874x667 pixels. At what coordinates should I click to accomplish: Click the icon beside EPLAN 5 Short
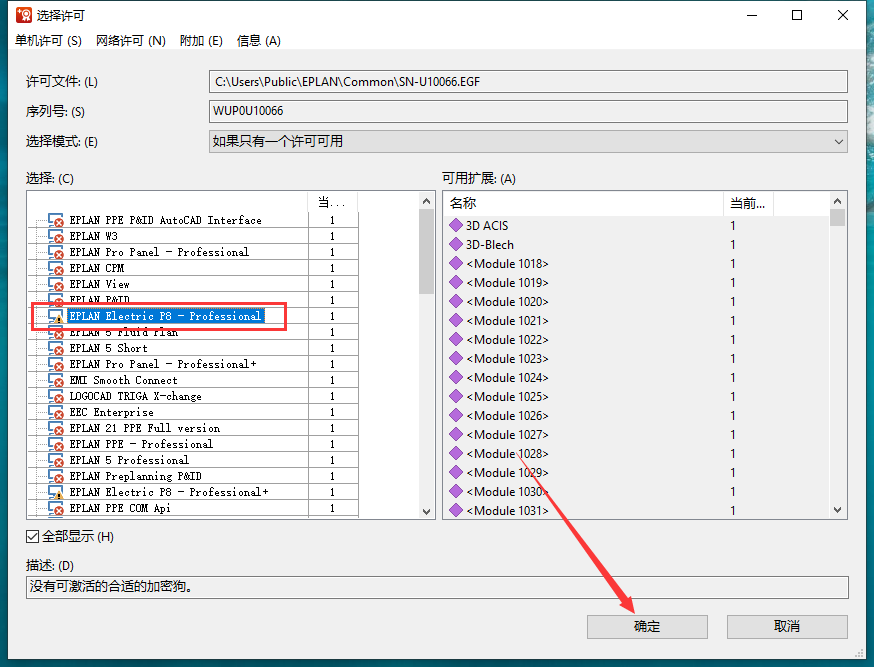(x=56, y=349)
